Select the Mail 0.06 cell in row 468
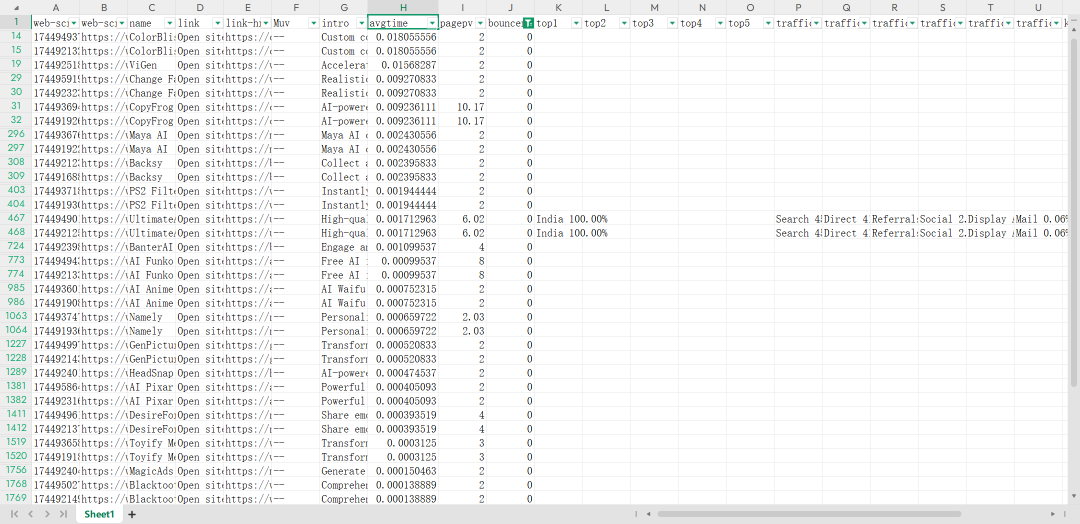The width and height of the screenshot is (1080, 524). click(x=1038, y=233)
